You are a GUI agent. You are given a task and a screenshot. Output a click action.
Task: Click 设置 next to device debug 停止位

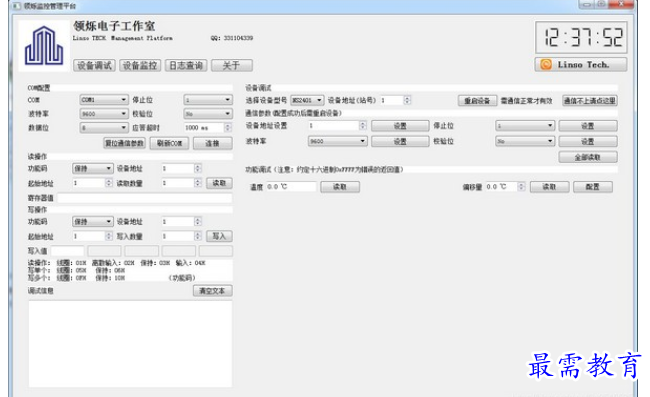(x=588, y=126)
